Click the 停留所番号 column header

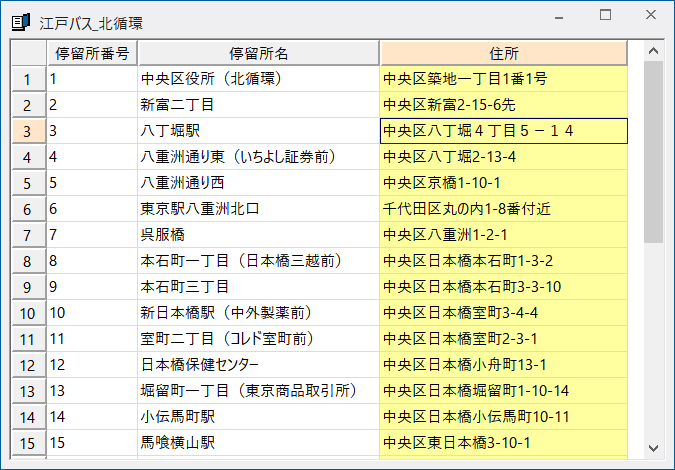[x=92, y=52]
